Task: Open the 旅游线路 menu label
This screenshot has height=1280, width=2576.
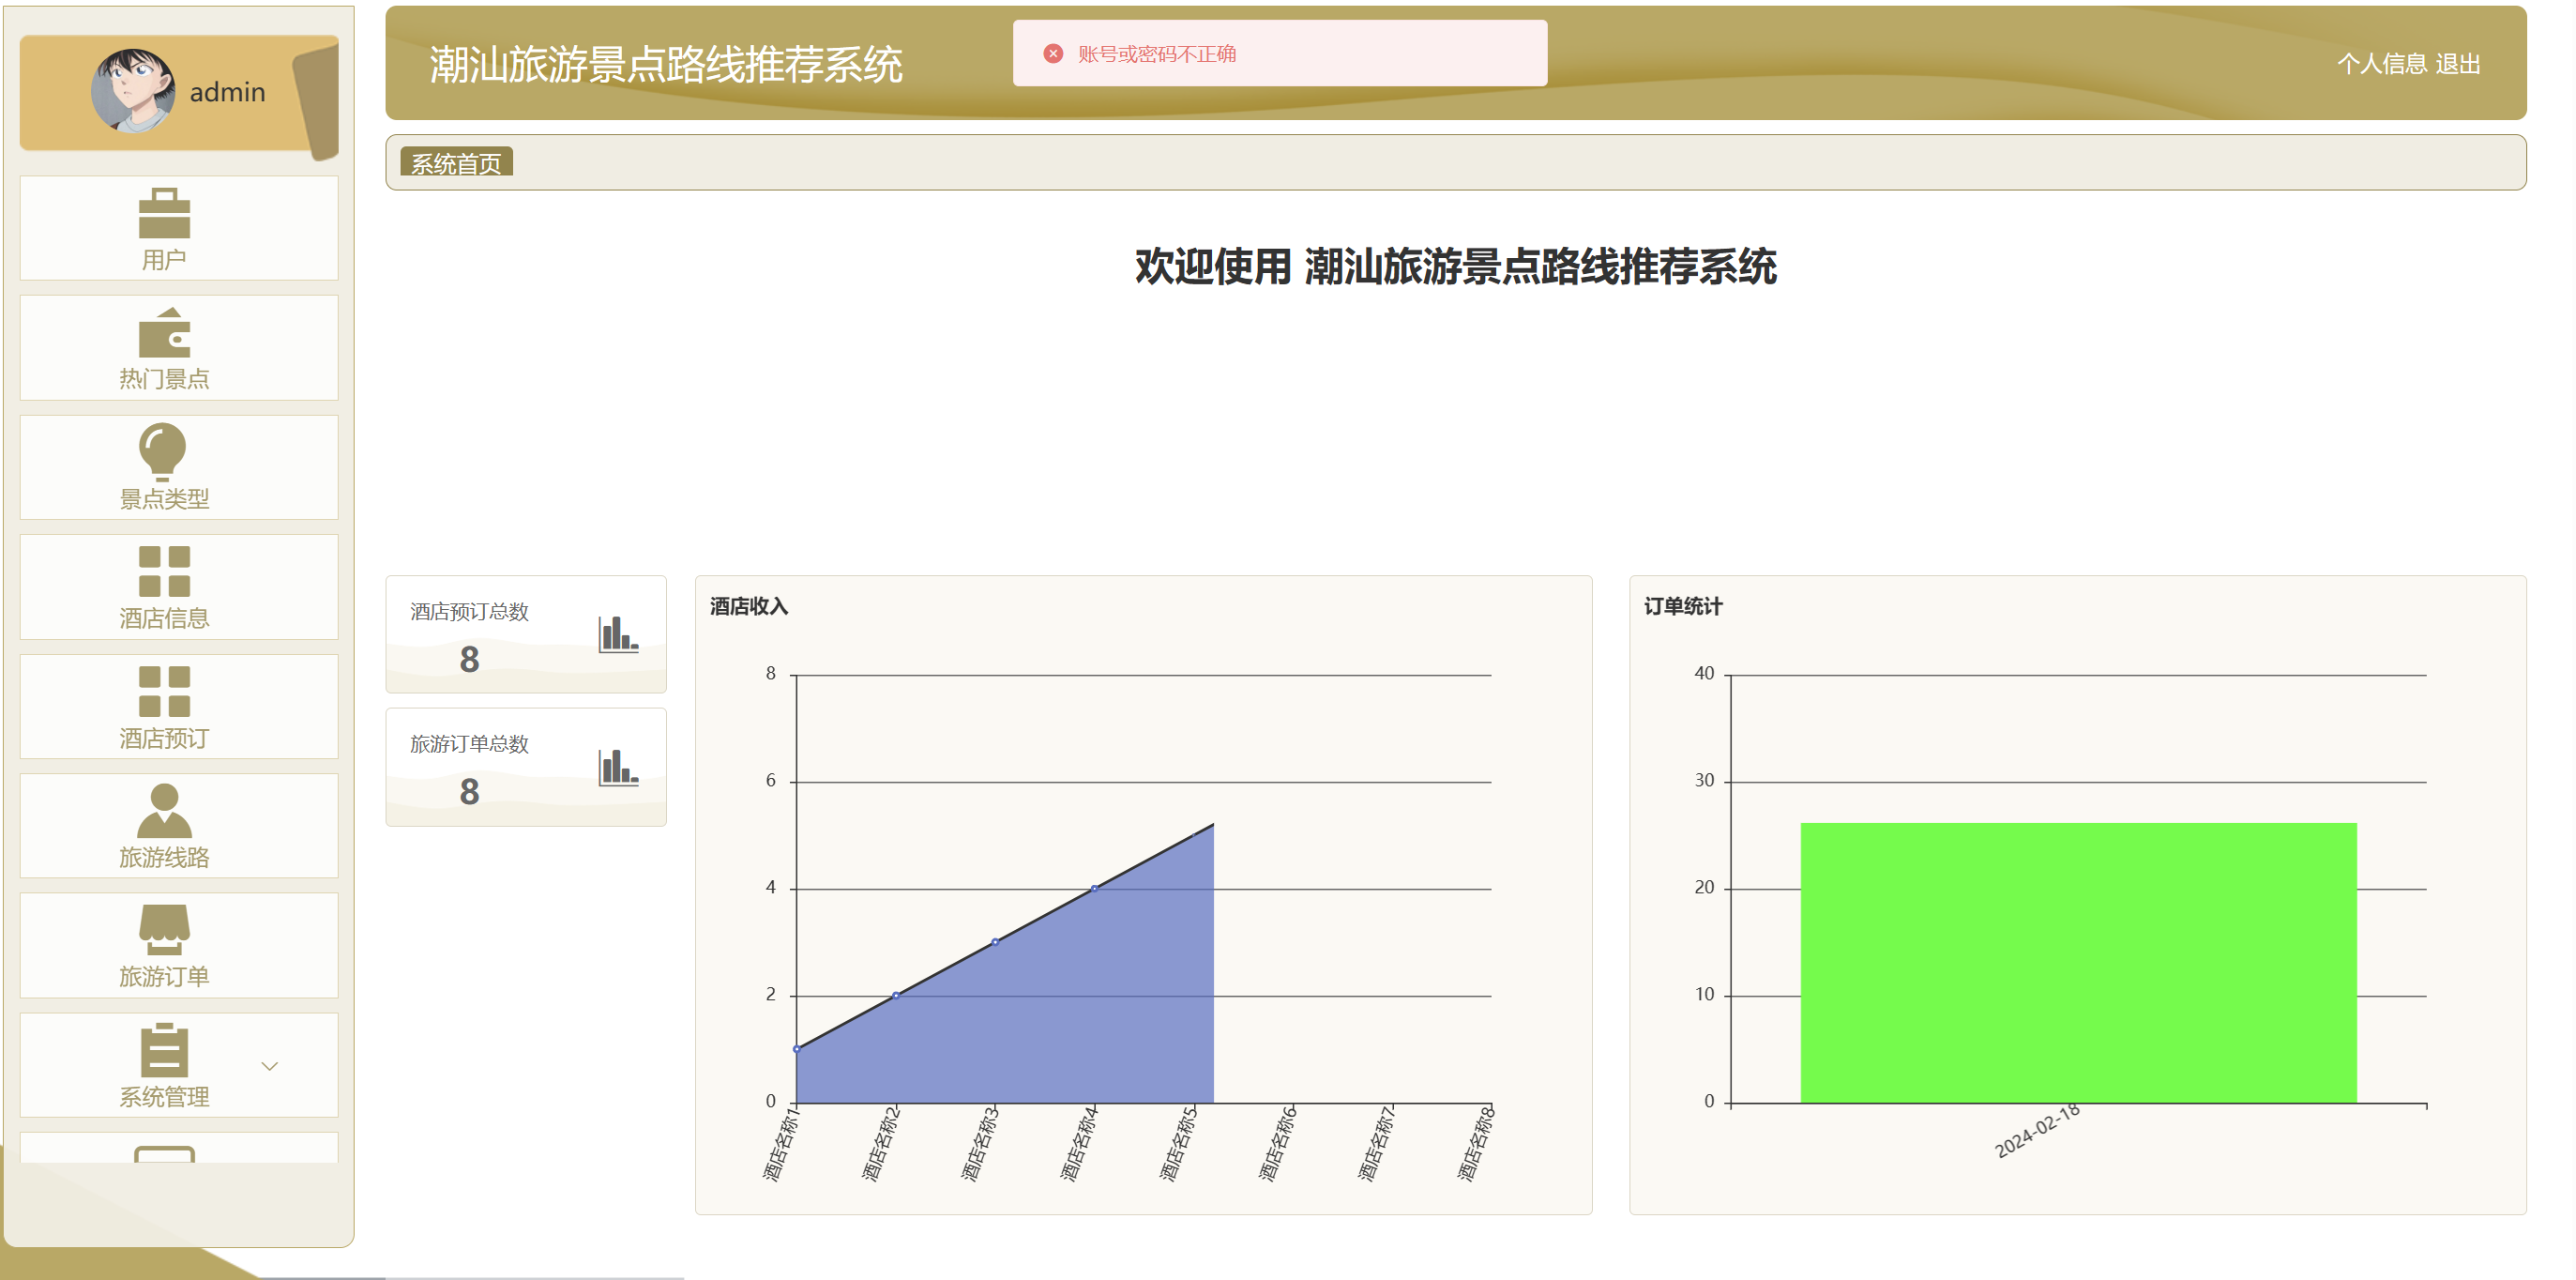Action: (164, 857)
